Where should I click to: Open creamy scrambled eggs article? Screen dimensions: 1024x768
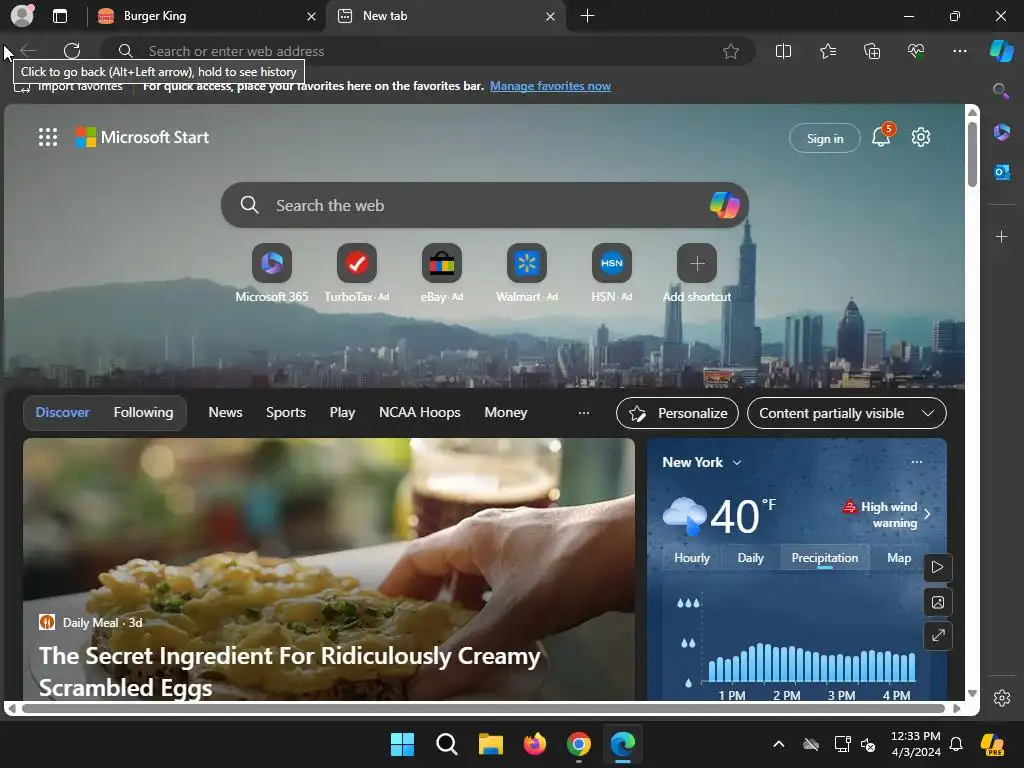pyautogui.click(x=289, y=671)
